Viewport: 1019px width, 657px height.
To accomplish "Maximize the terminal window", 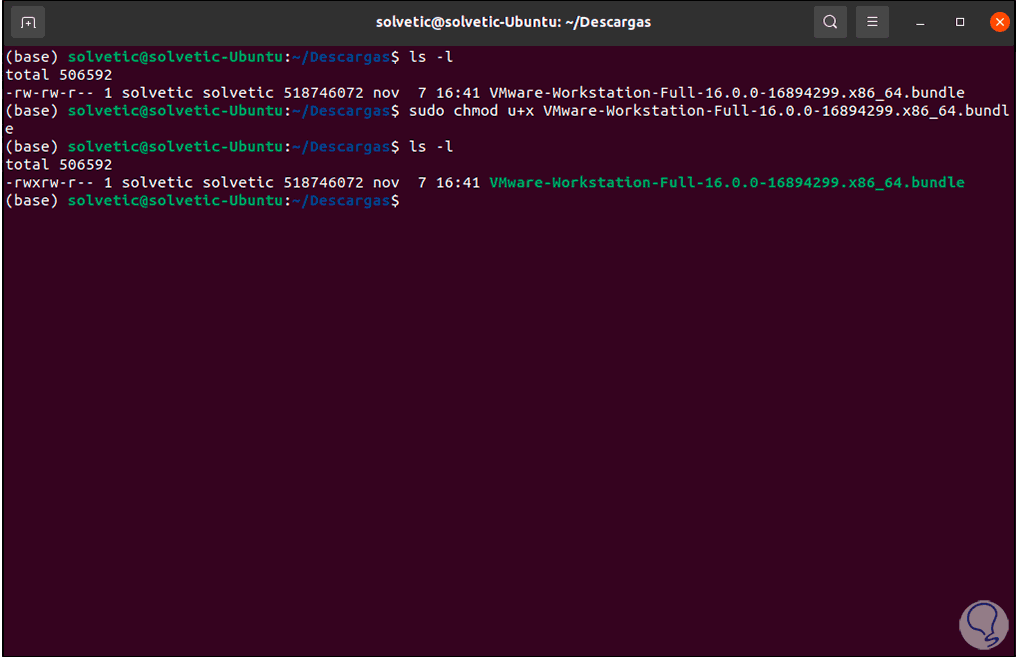I will [x=960, y=22].
